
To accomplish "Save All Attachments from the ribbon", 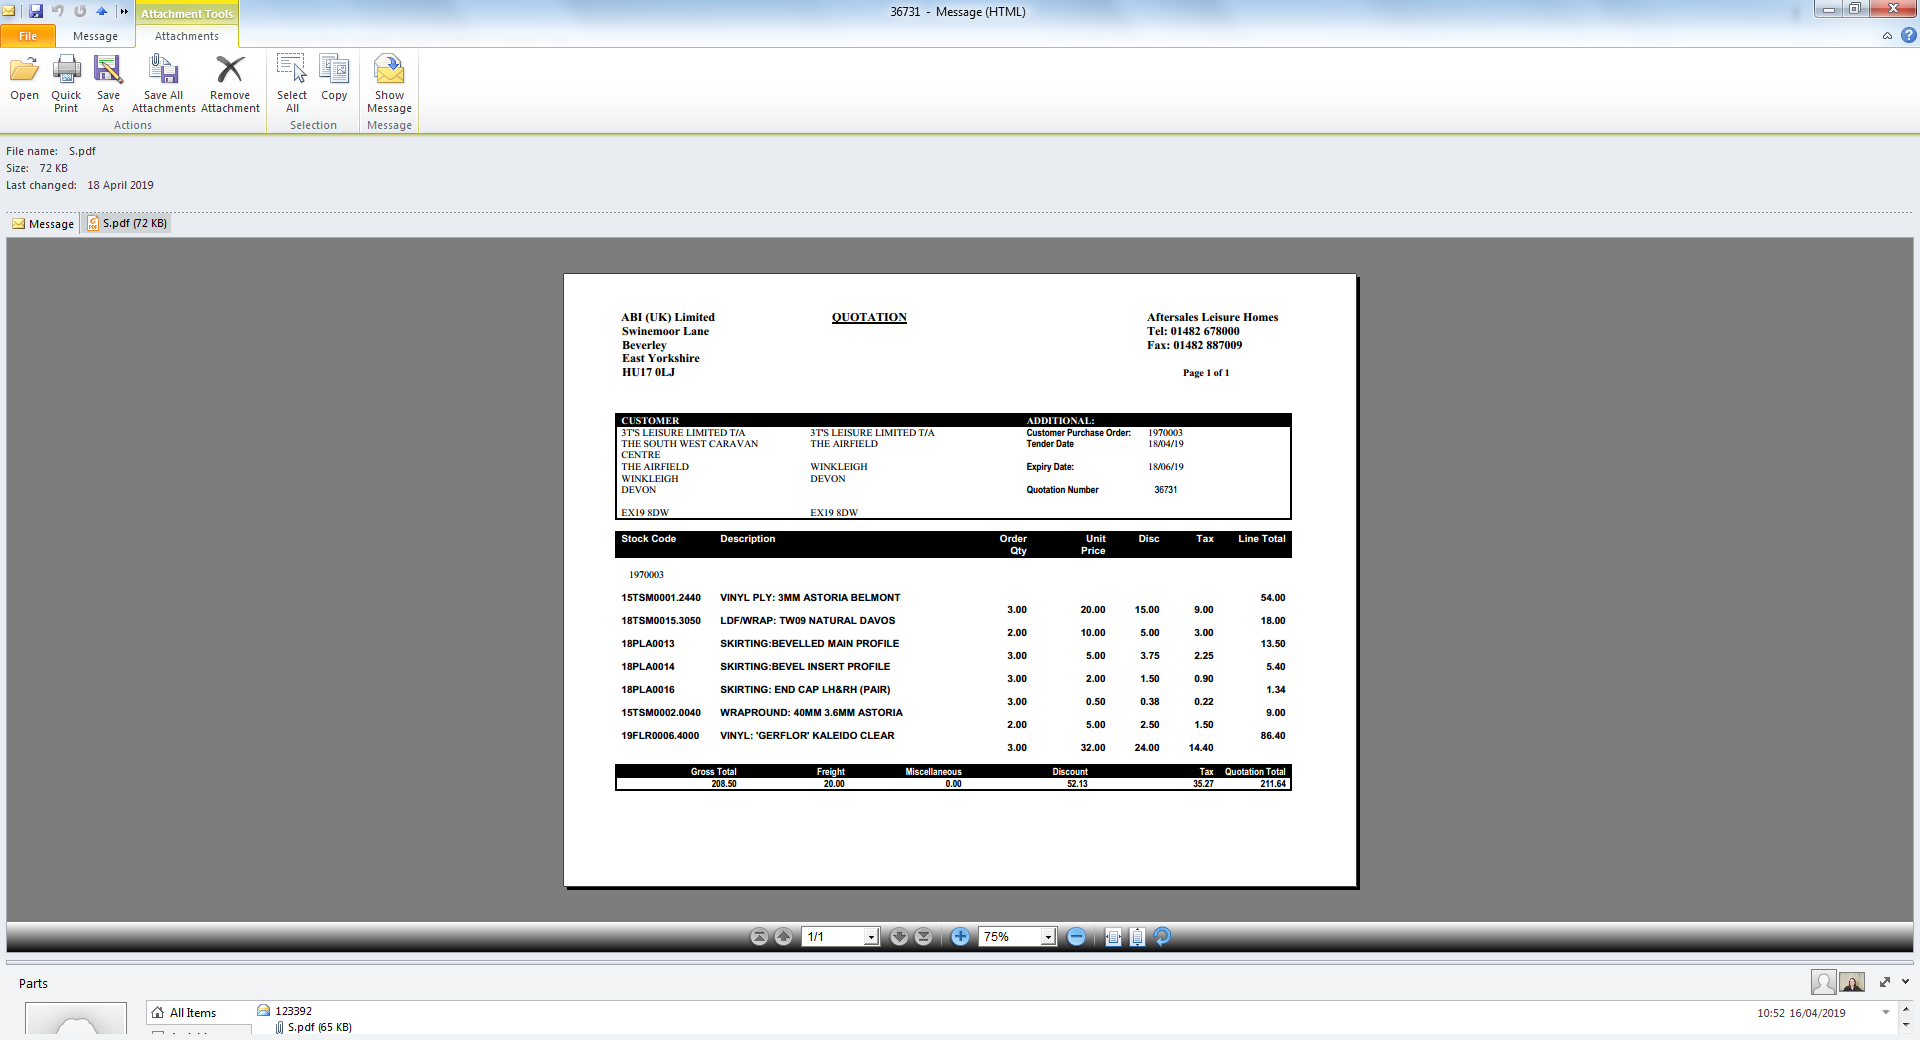I will [163, 84].
